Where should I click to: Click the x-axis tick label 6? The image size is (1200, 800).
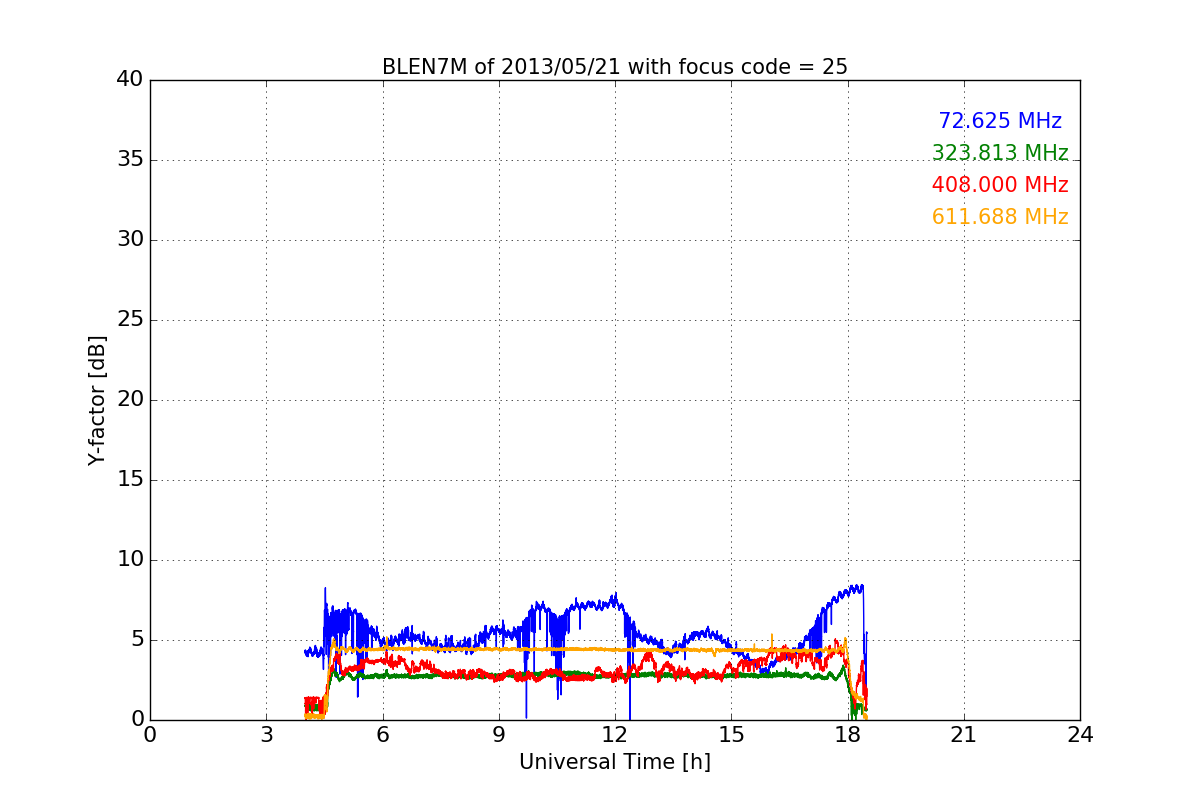382,735
